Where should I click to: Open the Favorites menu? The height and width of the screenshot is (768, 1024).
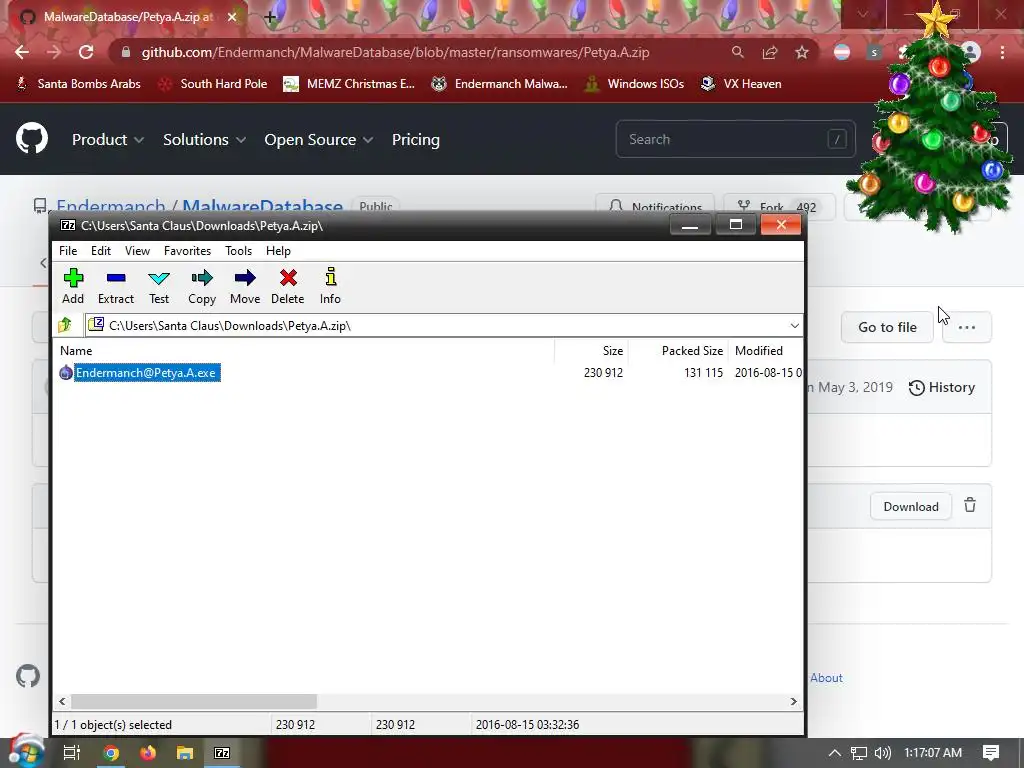[x=187, y=251]
